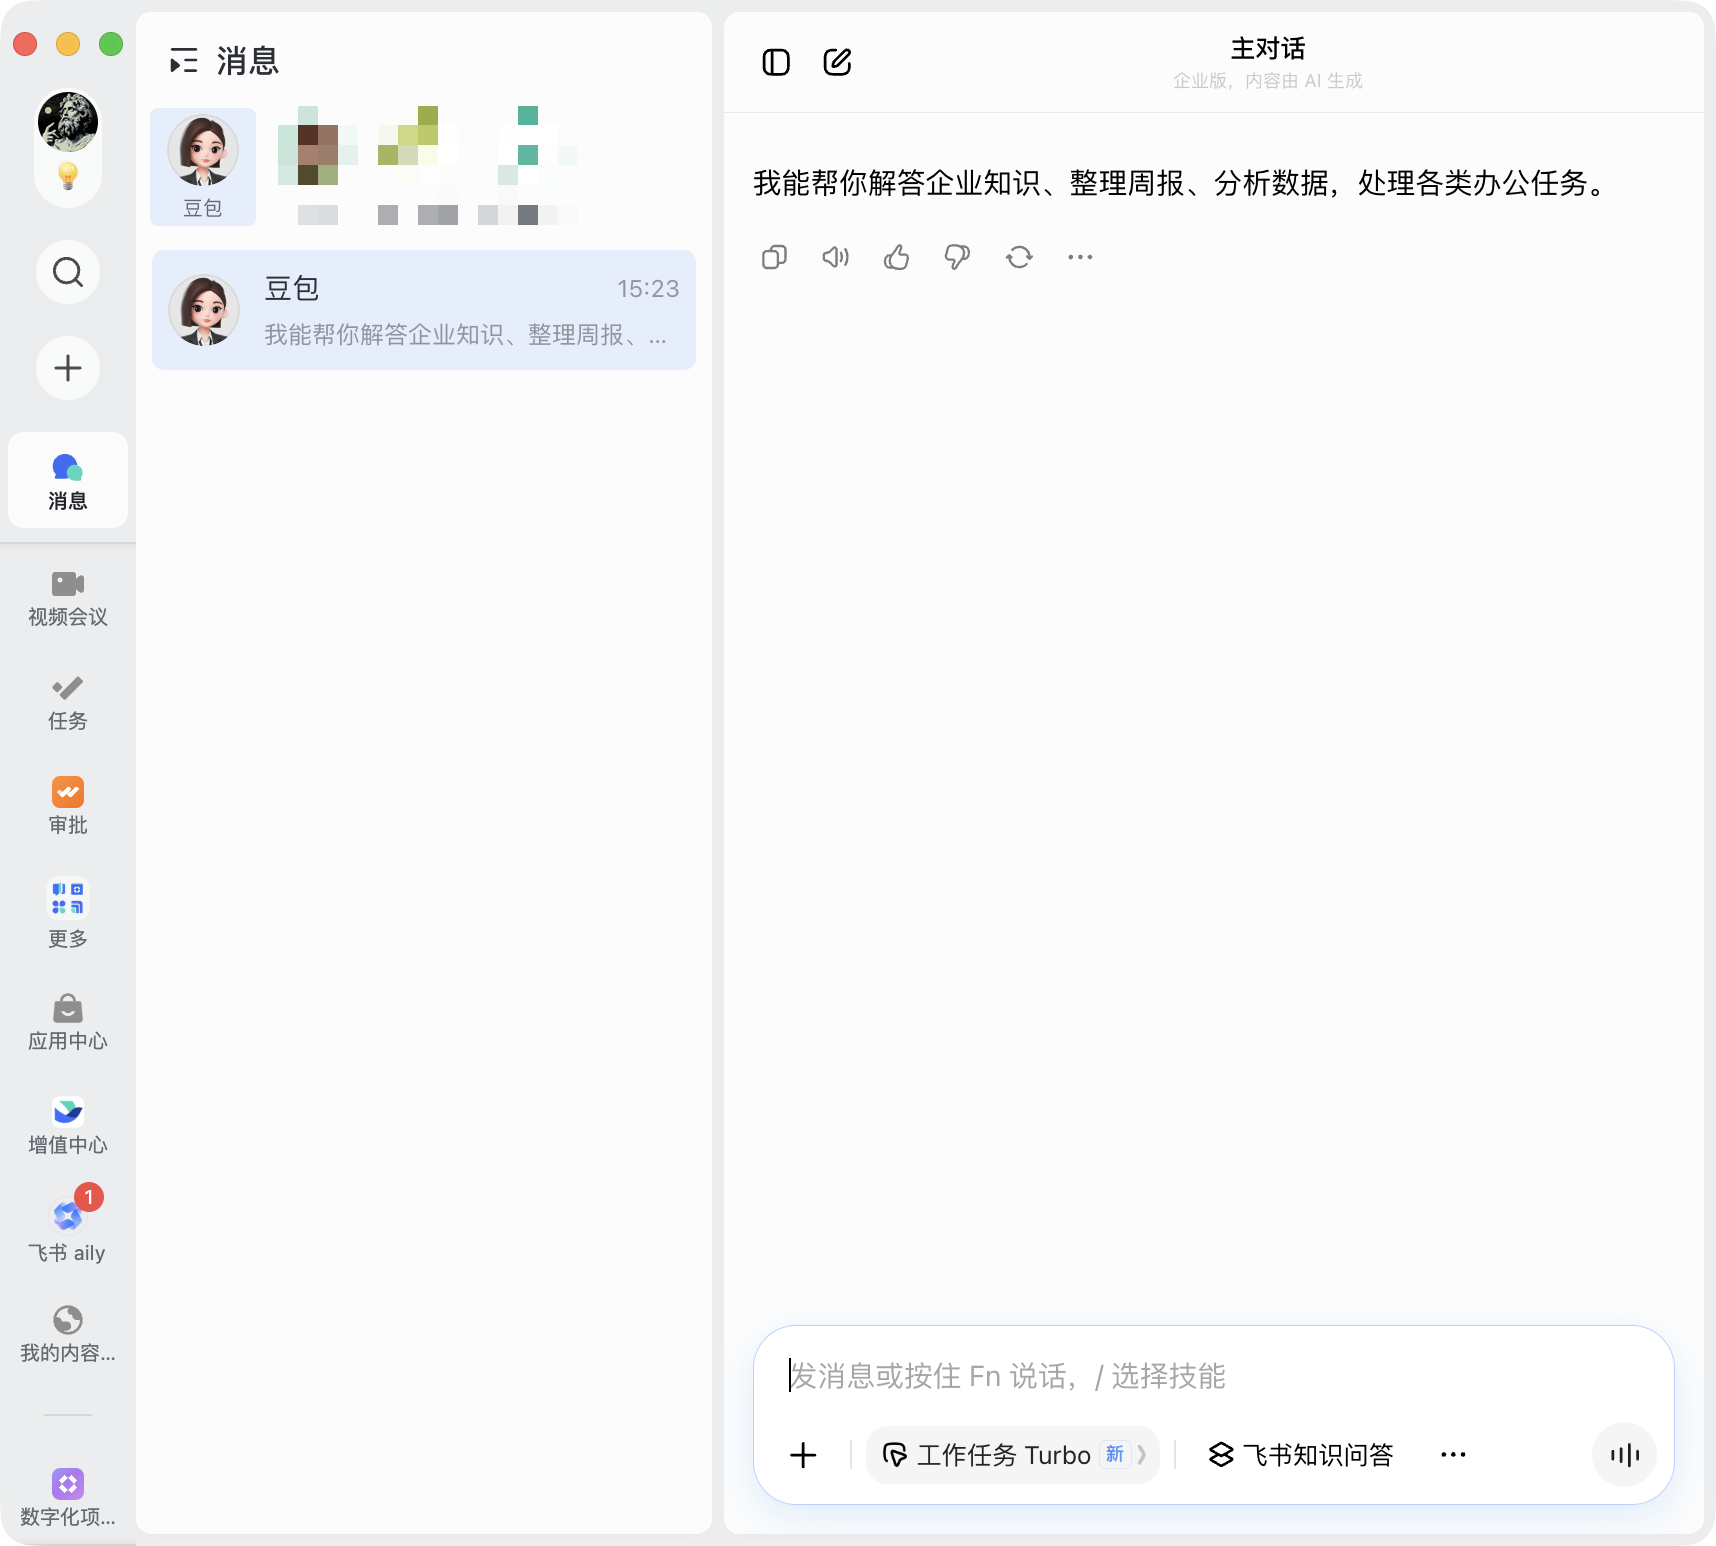
Task: Open more options under the reply
Action: click(1080, 257)
